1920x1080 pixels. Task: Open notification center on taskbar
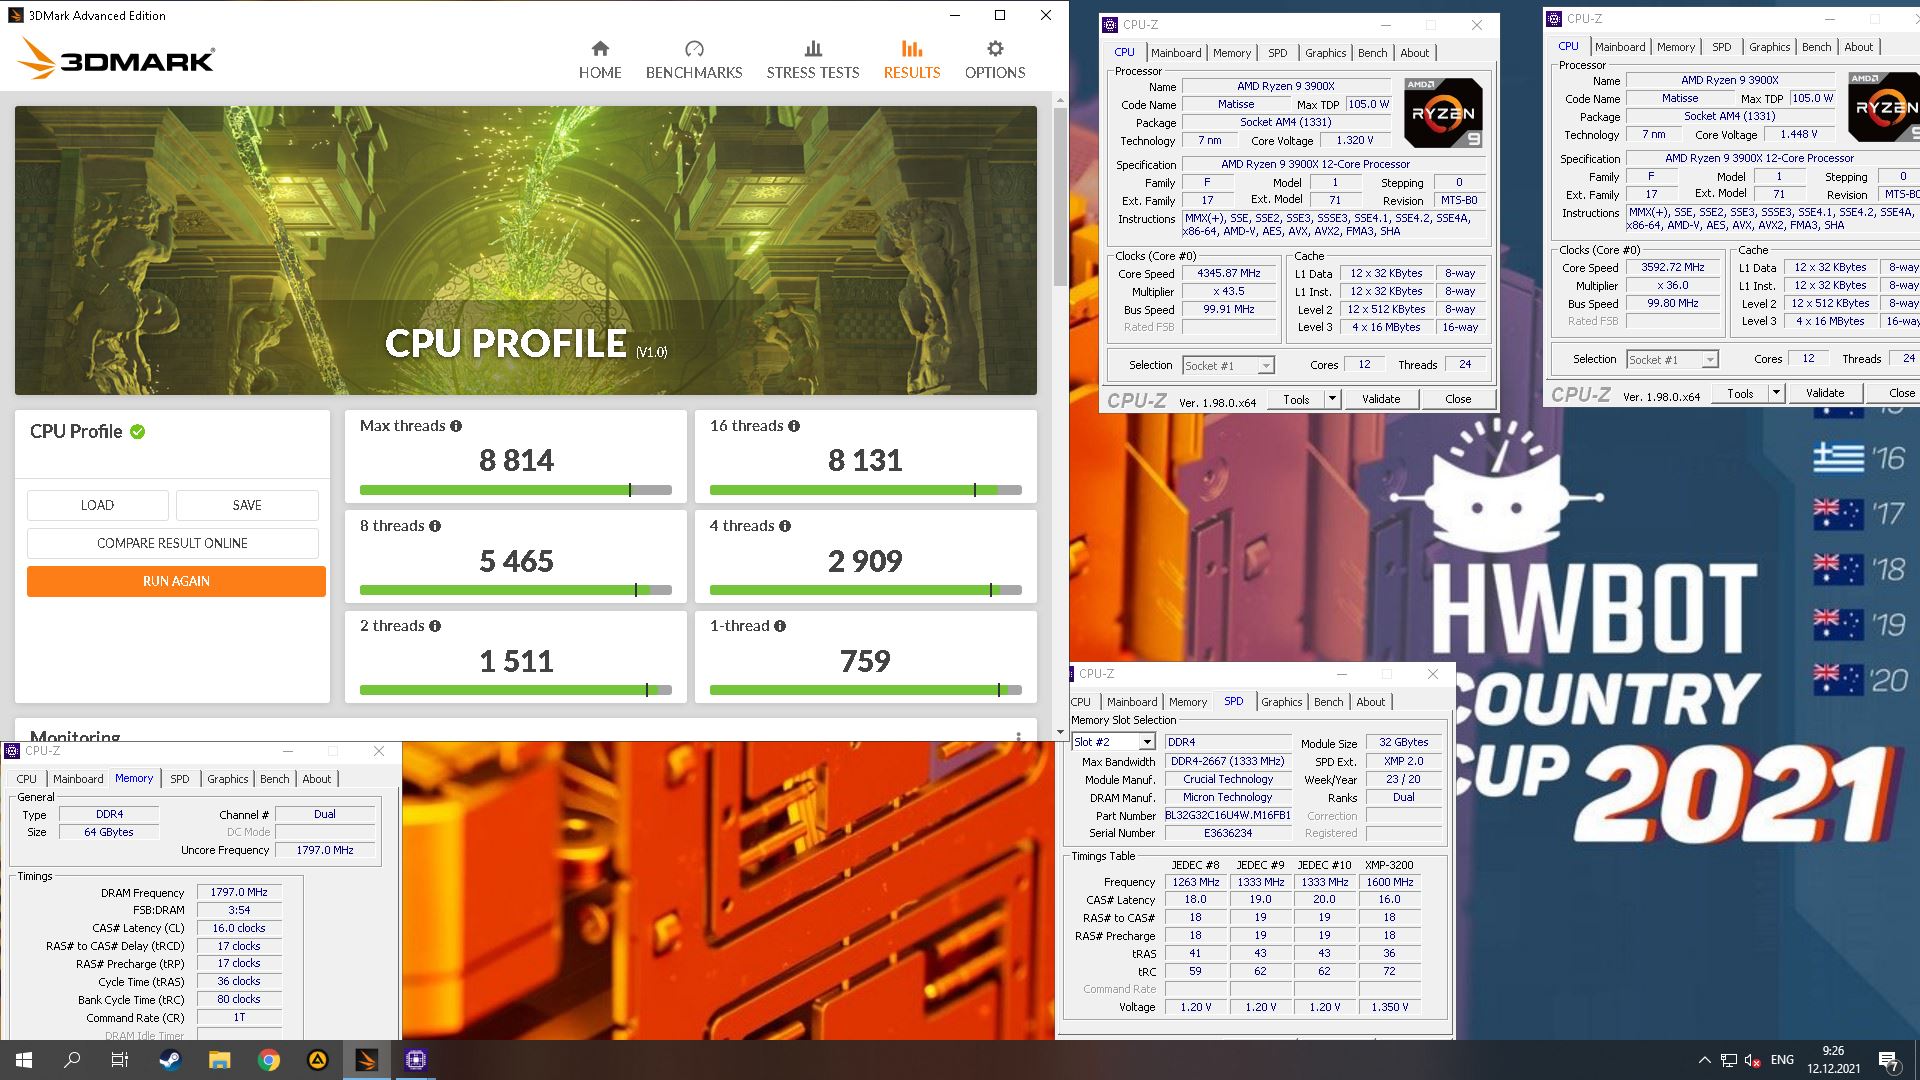pos(1889,1060)
